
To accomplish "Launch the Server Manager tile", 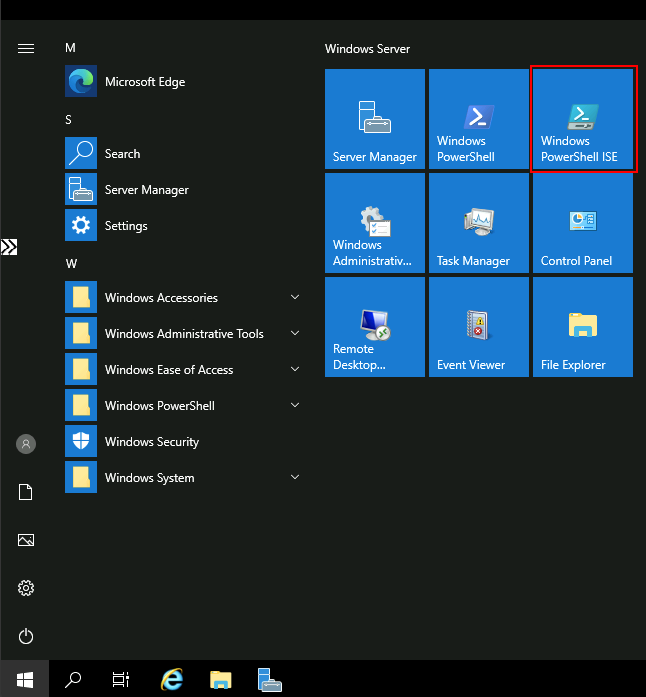I will pyautogui.click(x=375, y=120).
